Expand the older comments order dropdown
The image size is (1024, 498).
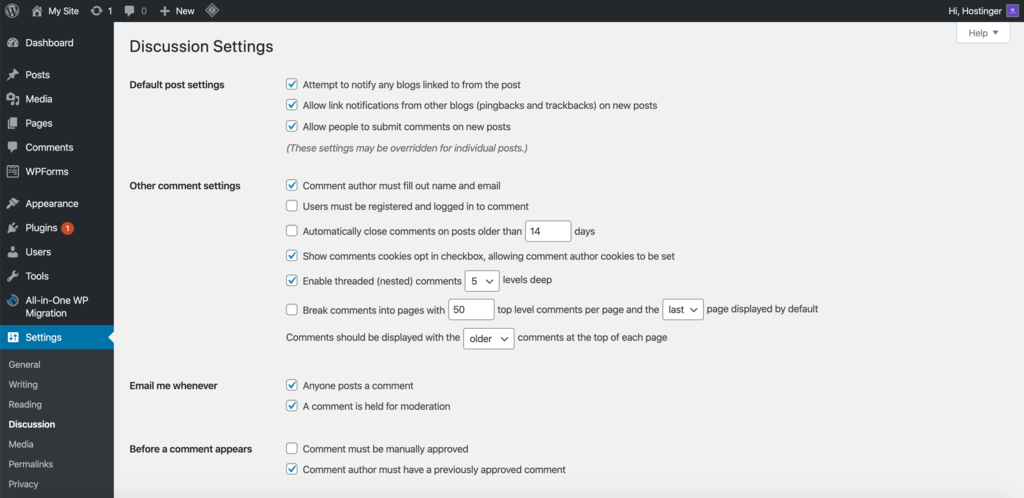click(x=489, y=338)
